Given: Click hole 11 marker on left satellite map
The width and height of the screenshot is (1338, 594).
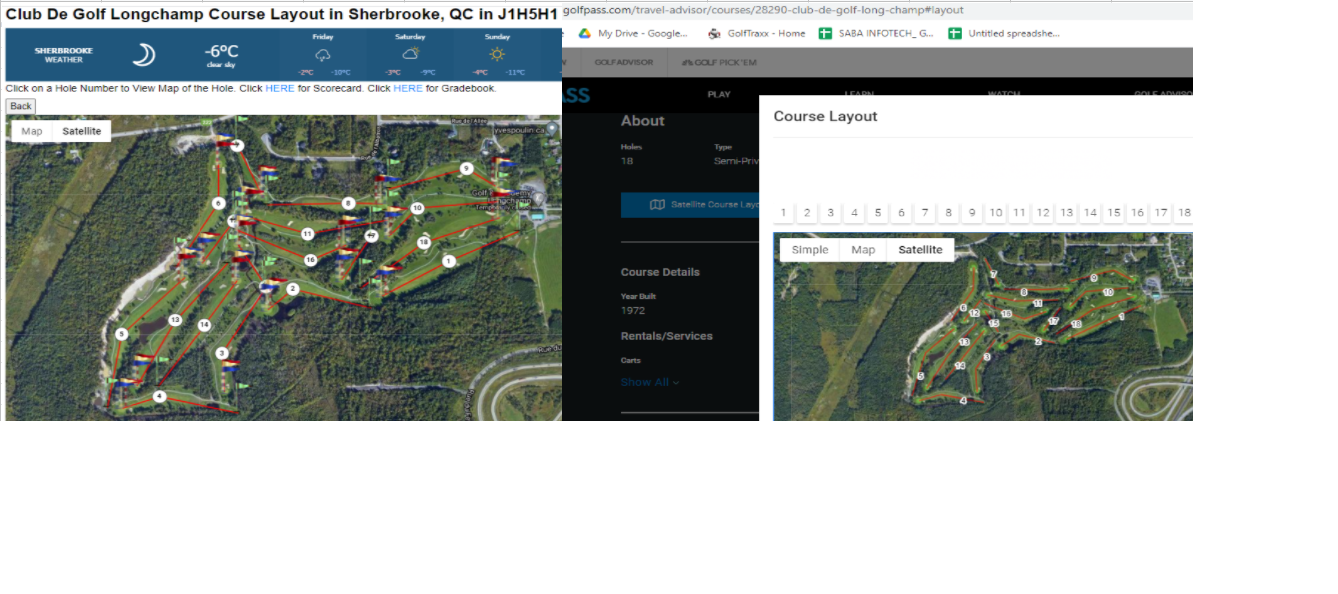Looking at the screenshot, I should click(x=308, y=234).
